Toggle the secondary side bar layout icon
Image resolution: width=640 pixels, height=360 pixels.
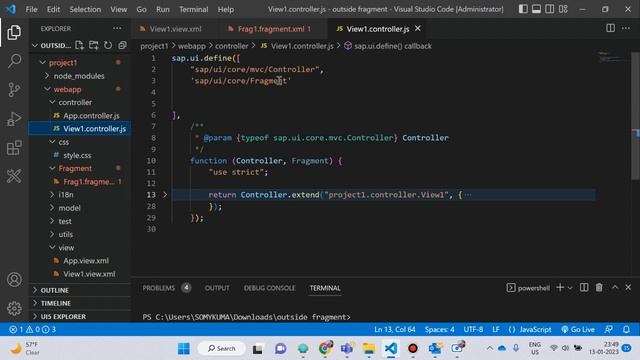coord(550,9)
